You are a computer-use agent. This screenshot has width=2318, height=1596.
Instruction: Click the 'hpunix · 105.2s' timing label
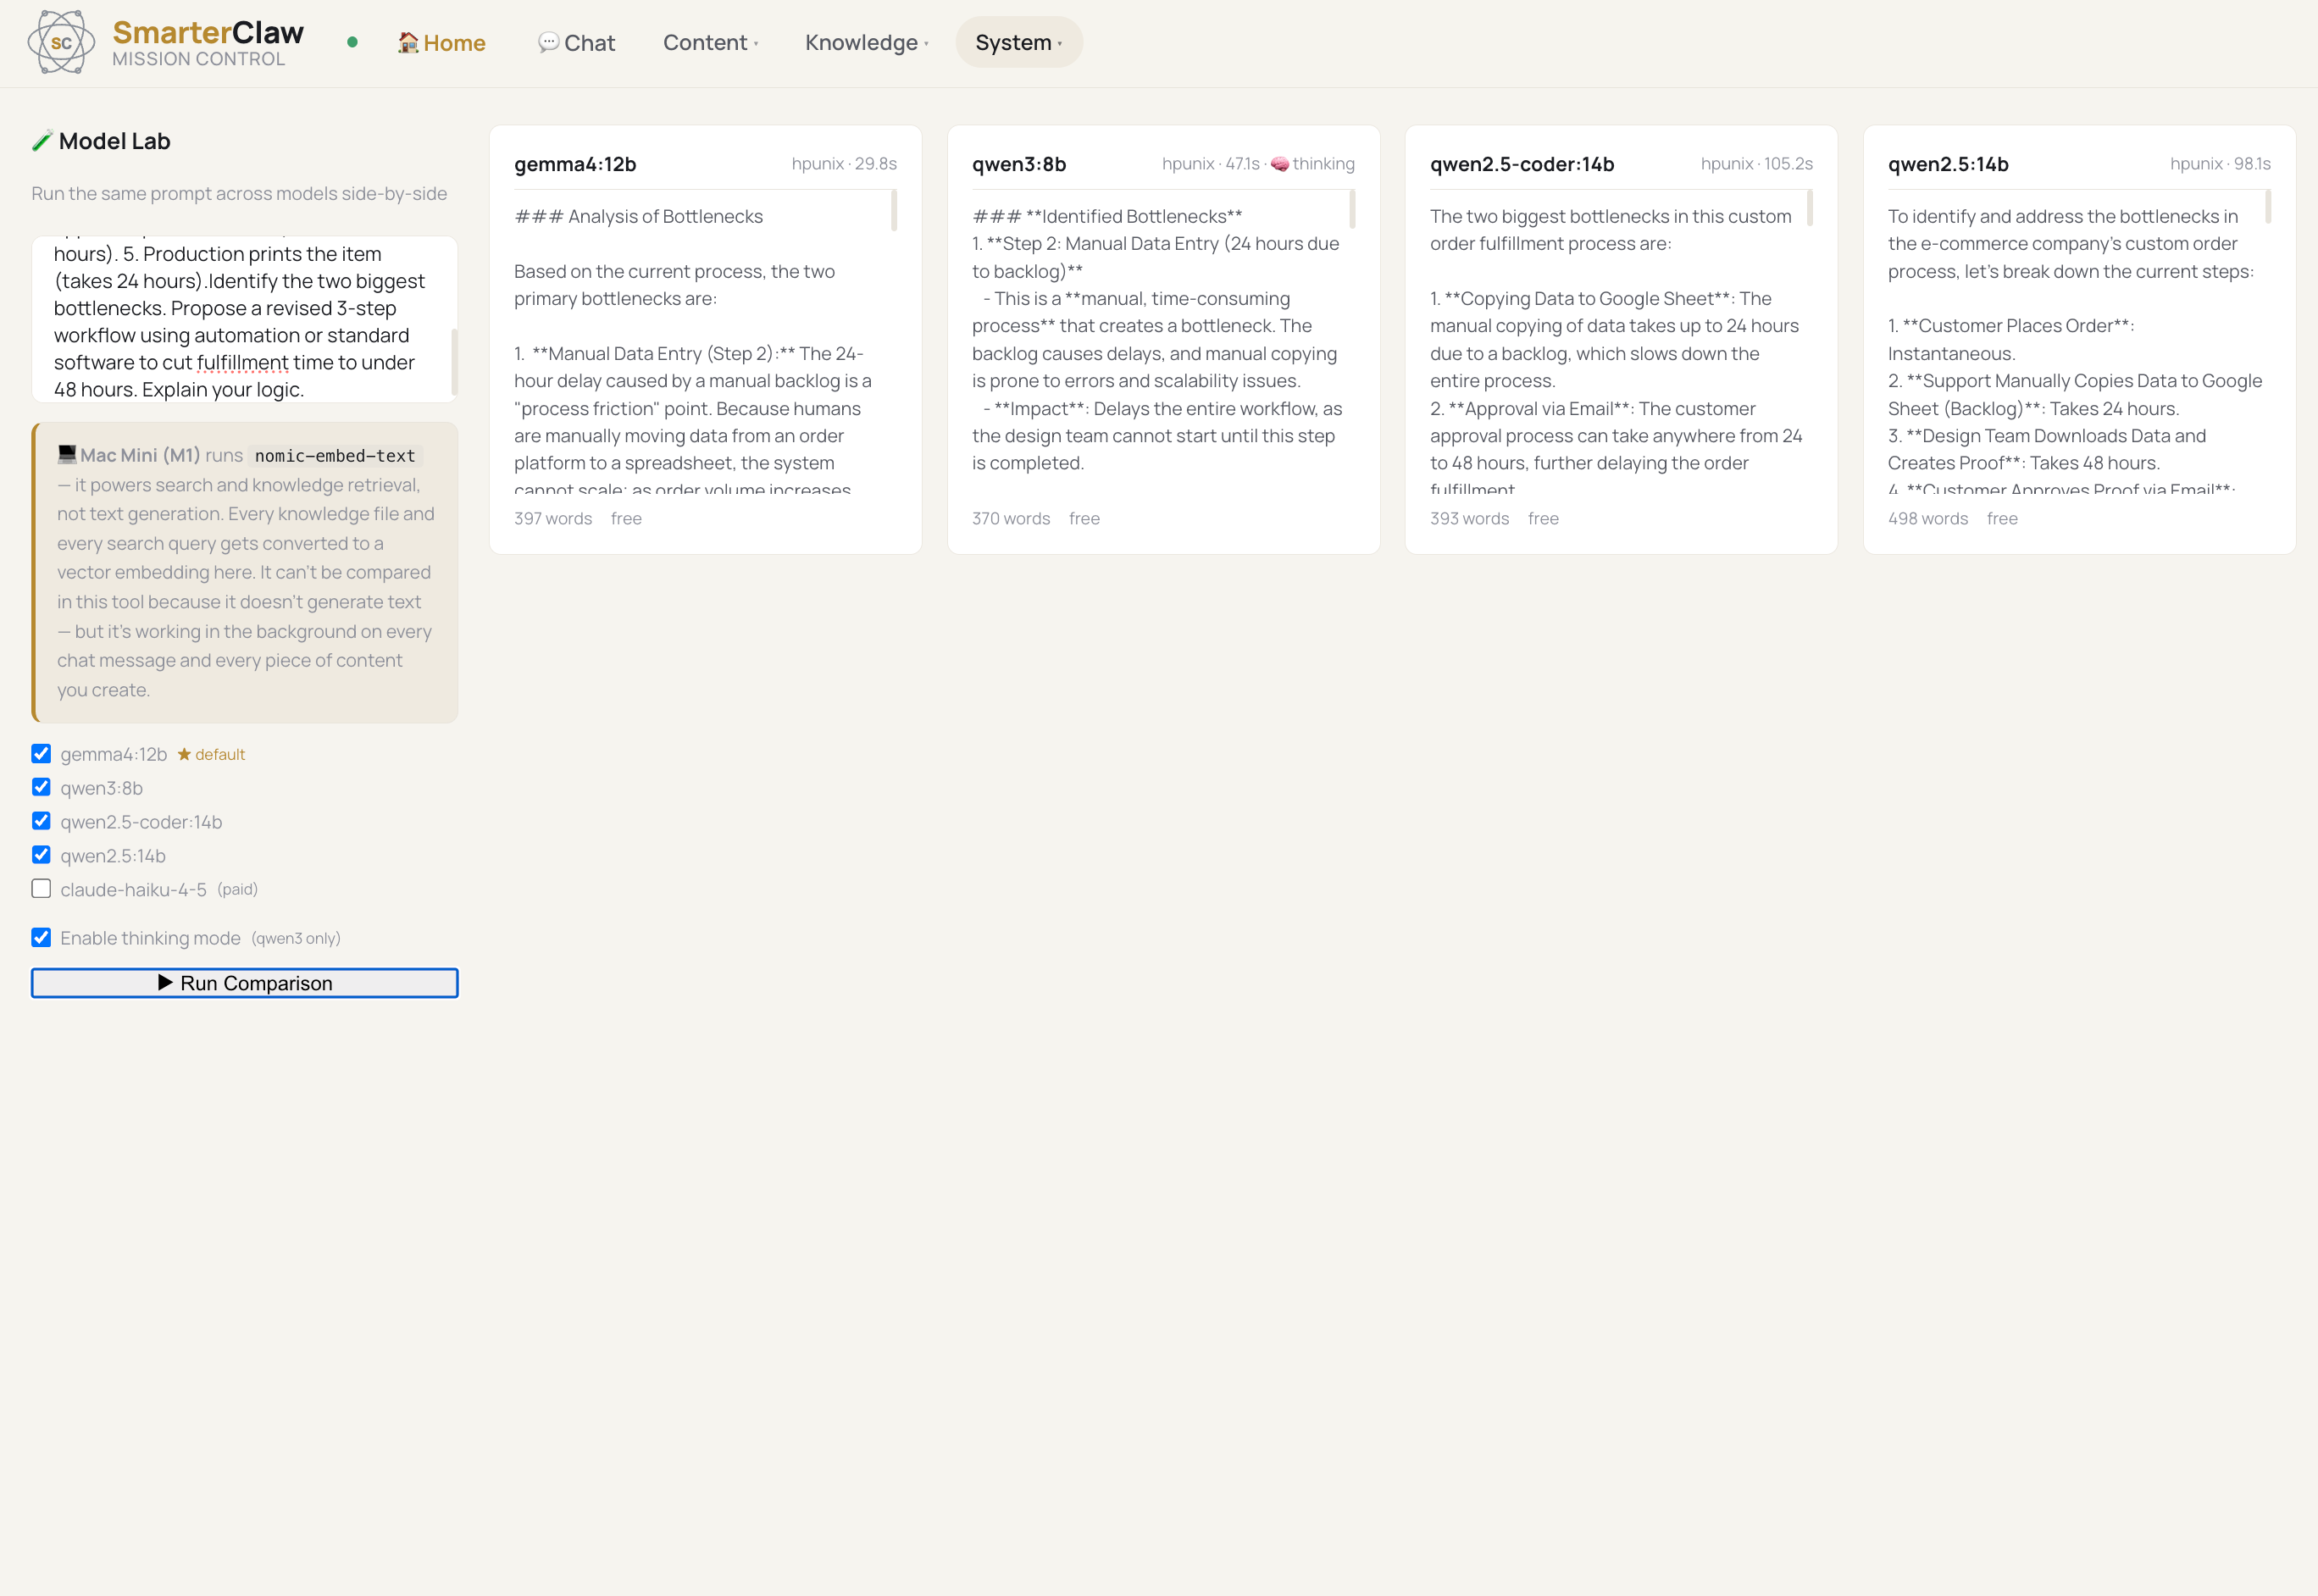coord(1757,164)
